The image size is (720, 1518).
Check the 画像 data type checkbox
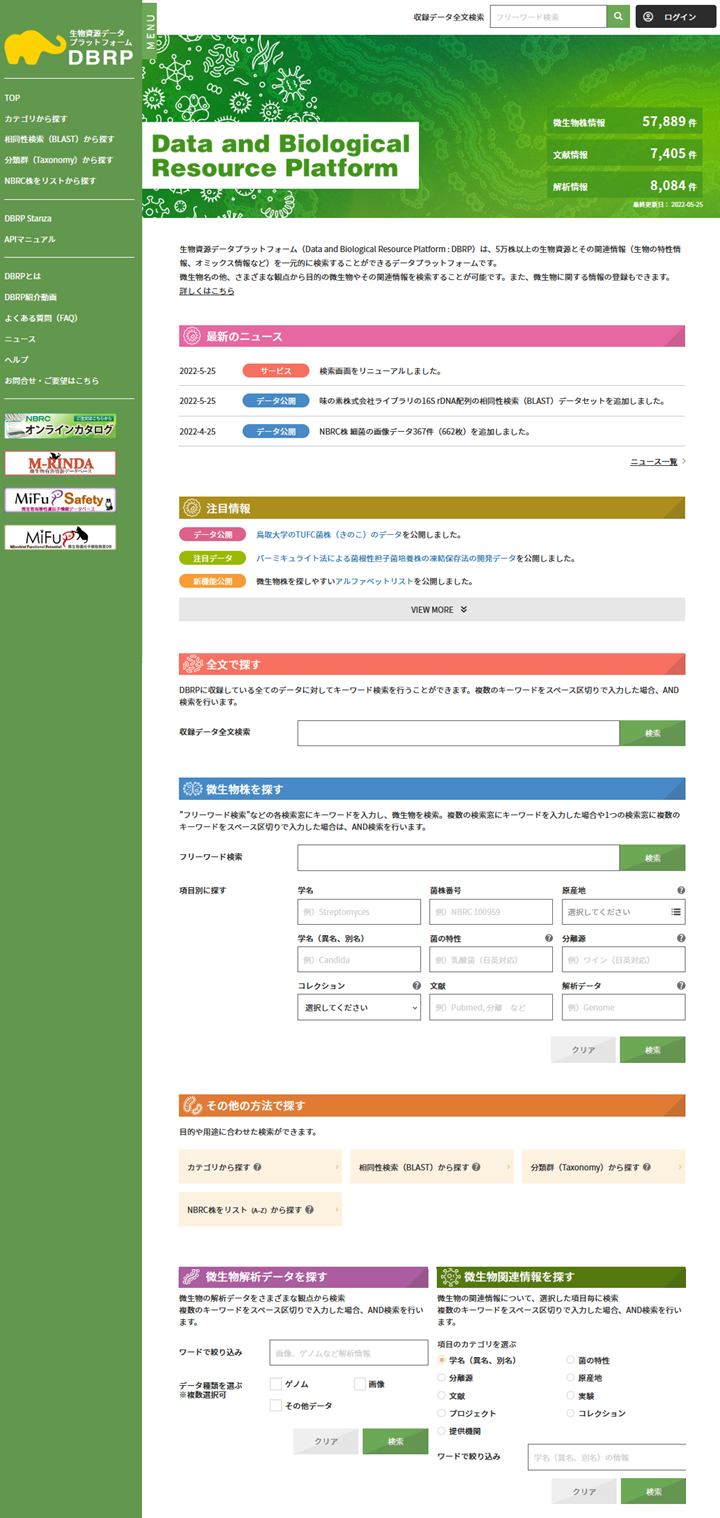359,1384
